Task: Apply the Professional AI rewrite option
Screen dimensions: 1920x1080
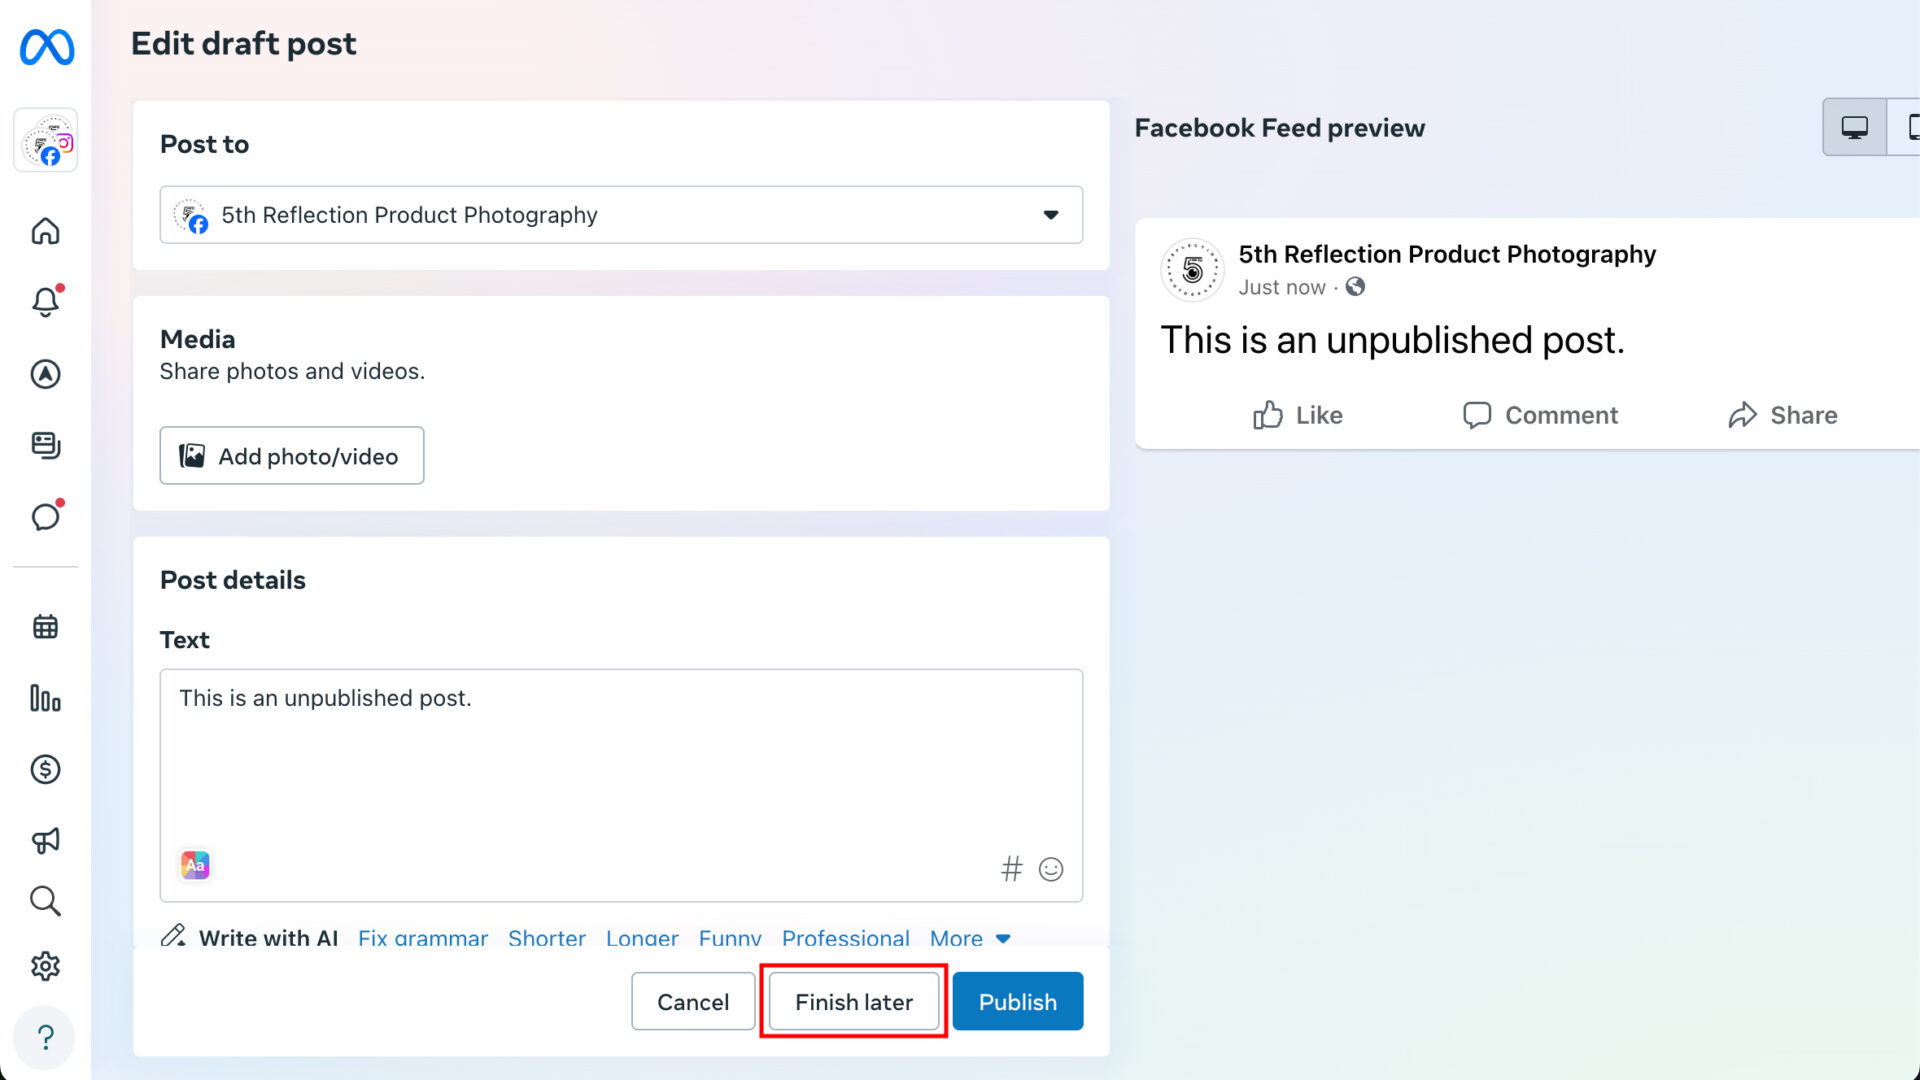Action: click(x=845, y=938)
